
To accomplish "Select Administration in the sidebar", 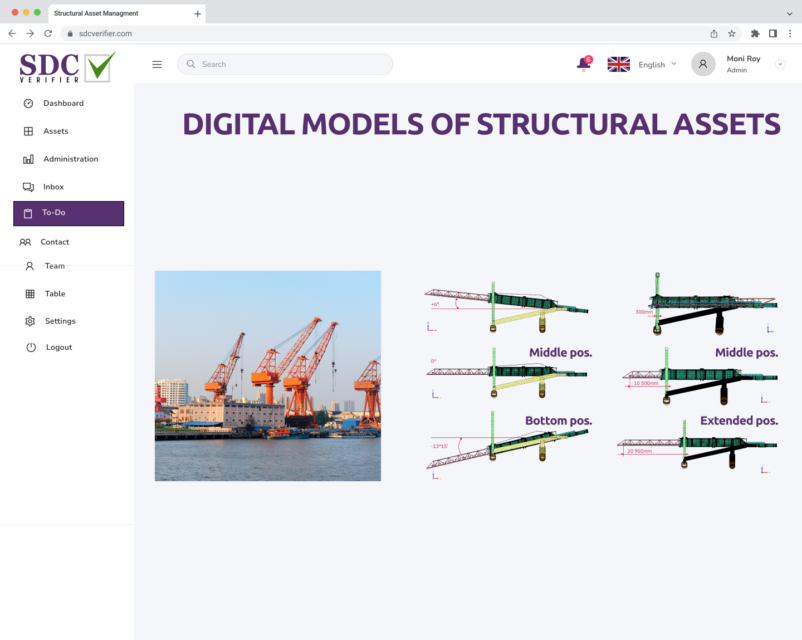I will click(70, 159).
